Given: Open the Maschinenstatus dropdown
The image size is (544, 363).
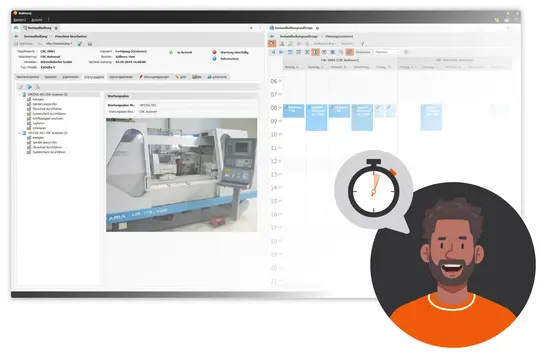Looking at the screenshot, I should click(x=59, y=44).
